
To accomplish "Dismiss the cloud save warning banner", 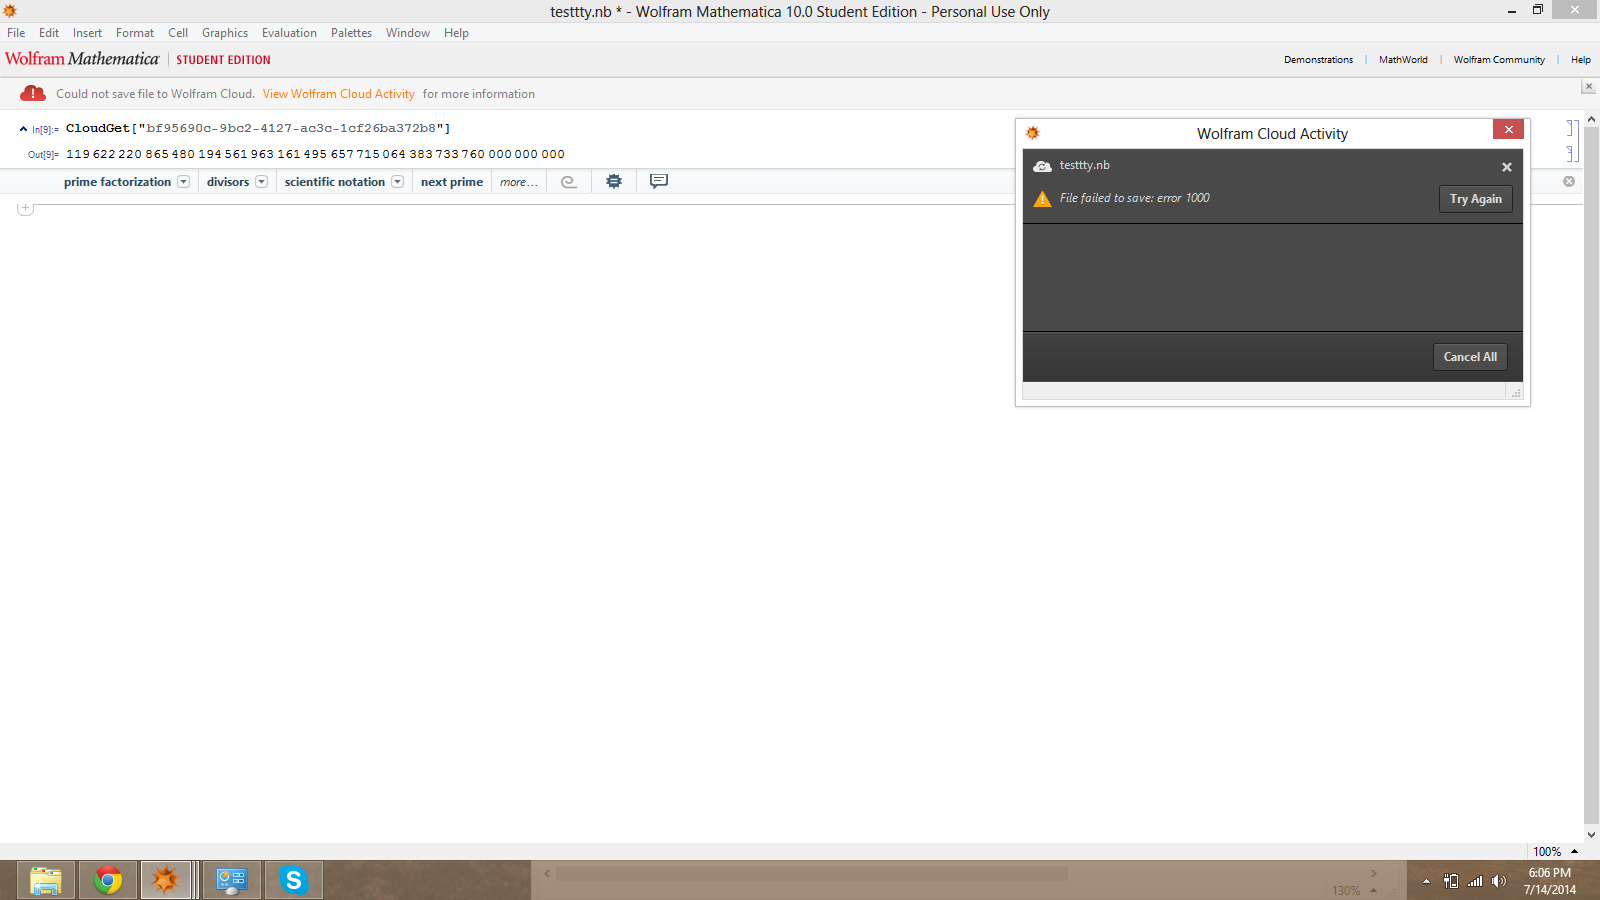I will 1588,87.
